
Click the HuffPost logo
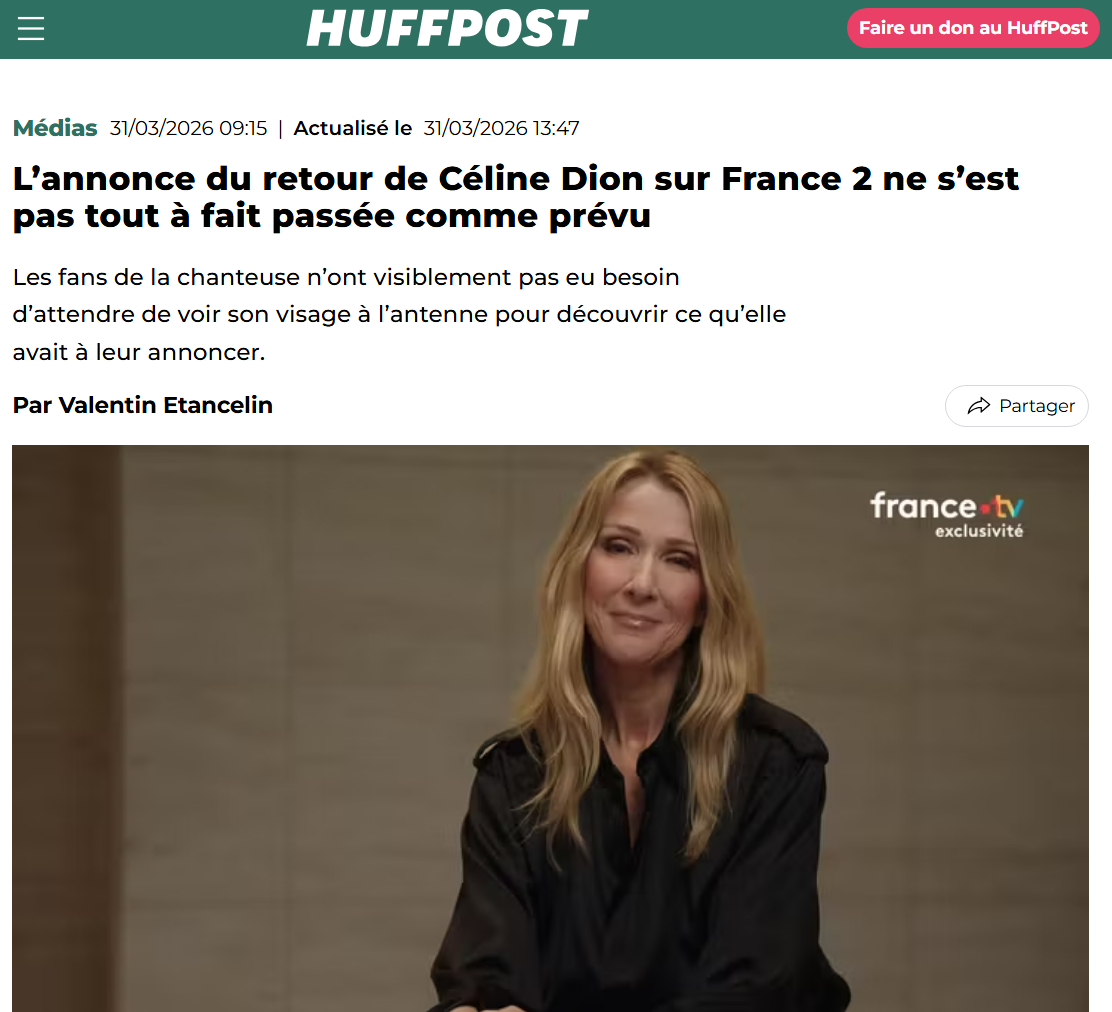coord(447,28)
